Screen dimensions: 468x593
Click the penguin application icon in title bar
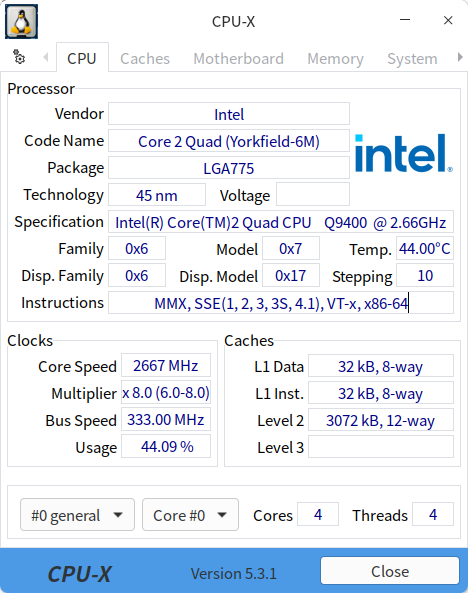[x=21, y=21]
